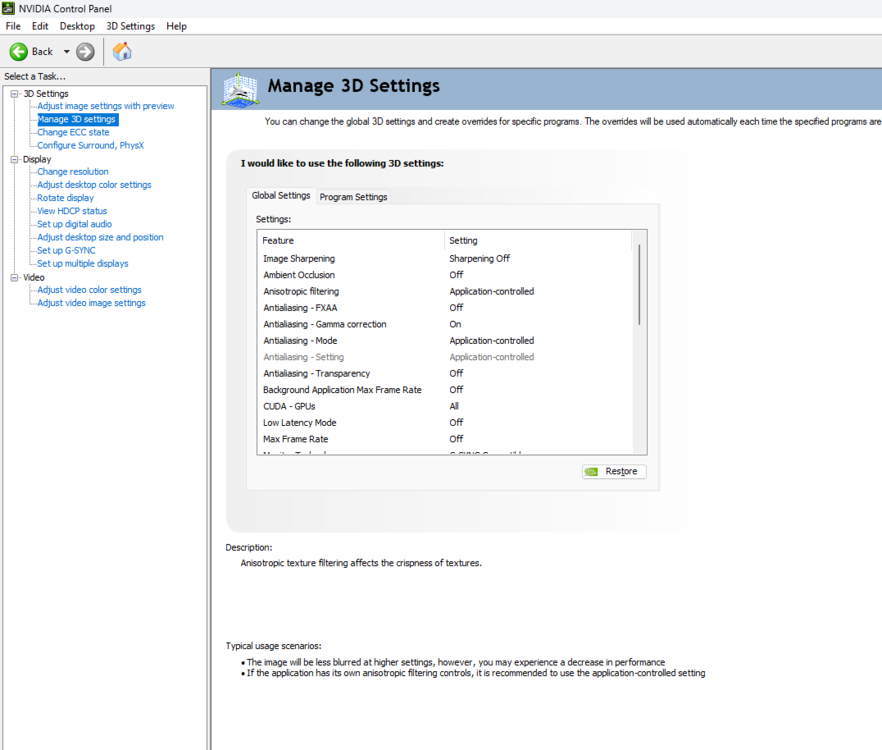Open the 3D Settings menu
Viewport: 882px width, 750px height.
click(x=130, y=26)
